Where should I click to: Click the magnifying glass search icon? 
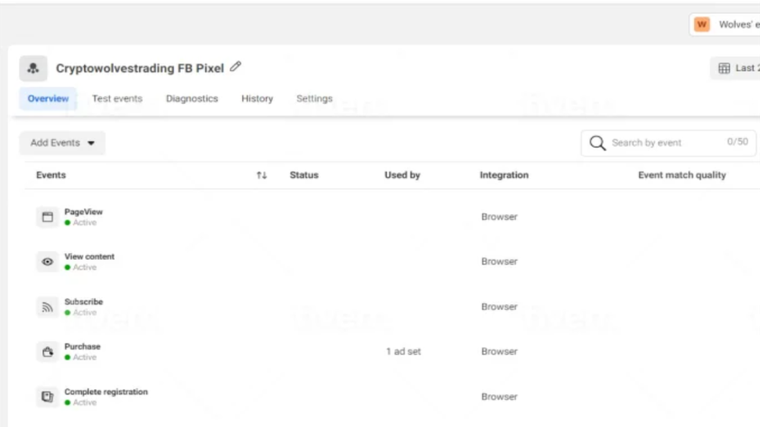[597, 143]
